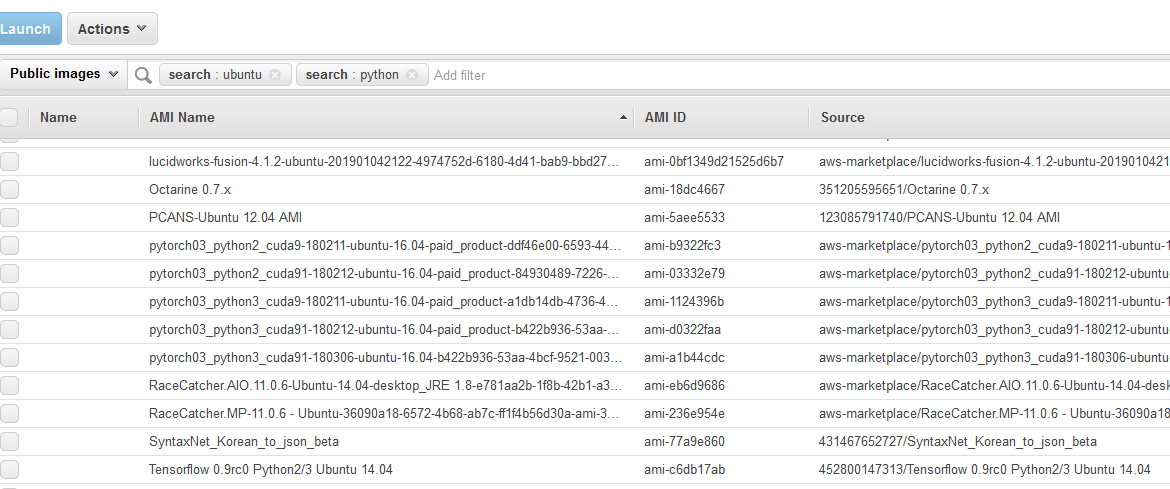Viewport: 1170px width, 489px height.
Task: Click the lucidworks-fusion-4.1.2 AMI name
Action: tap(384, 161)
